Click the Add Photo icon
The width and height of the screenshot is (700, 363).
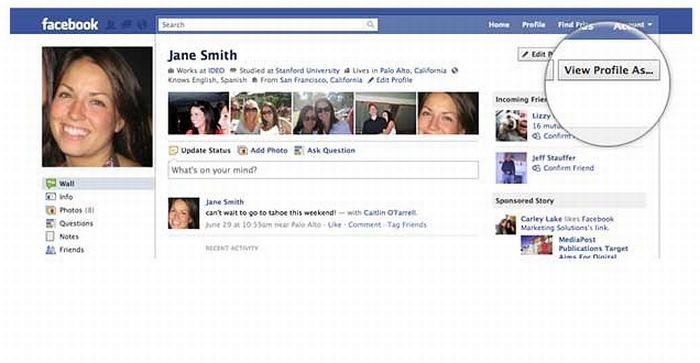pos(242,150)
